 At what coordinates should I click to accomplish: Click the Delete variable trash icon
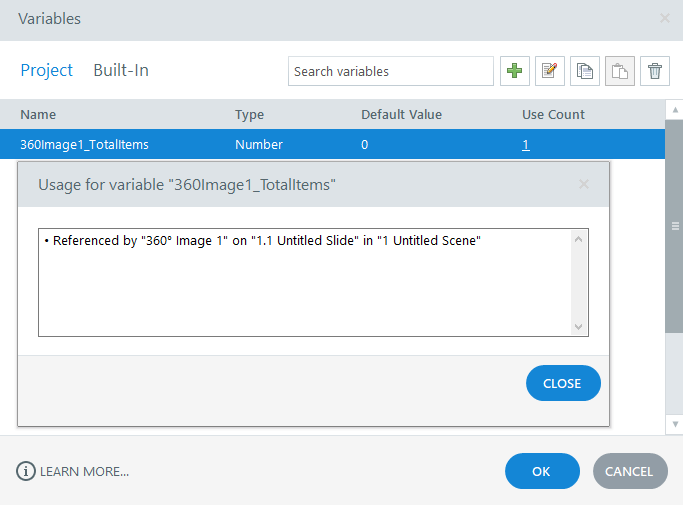pyautogui.click(x=655, y=71)
